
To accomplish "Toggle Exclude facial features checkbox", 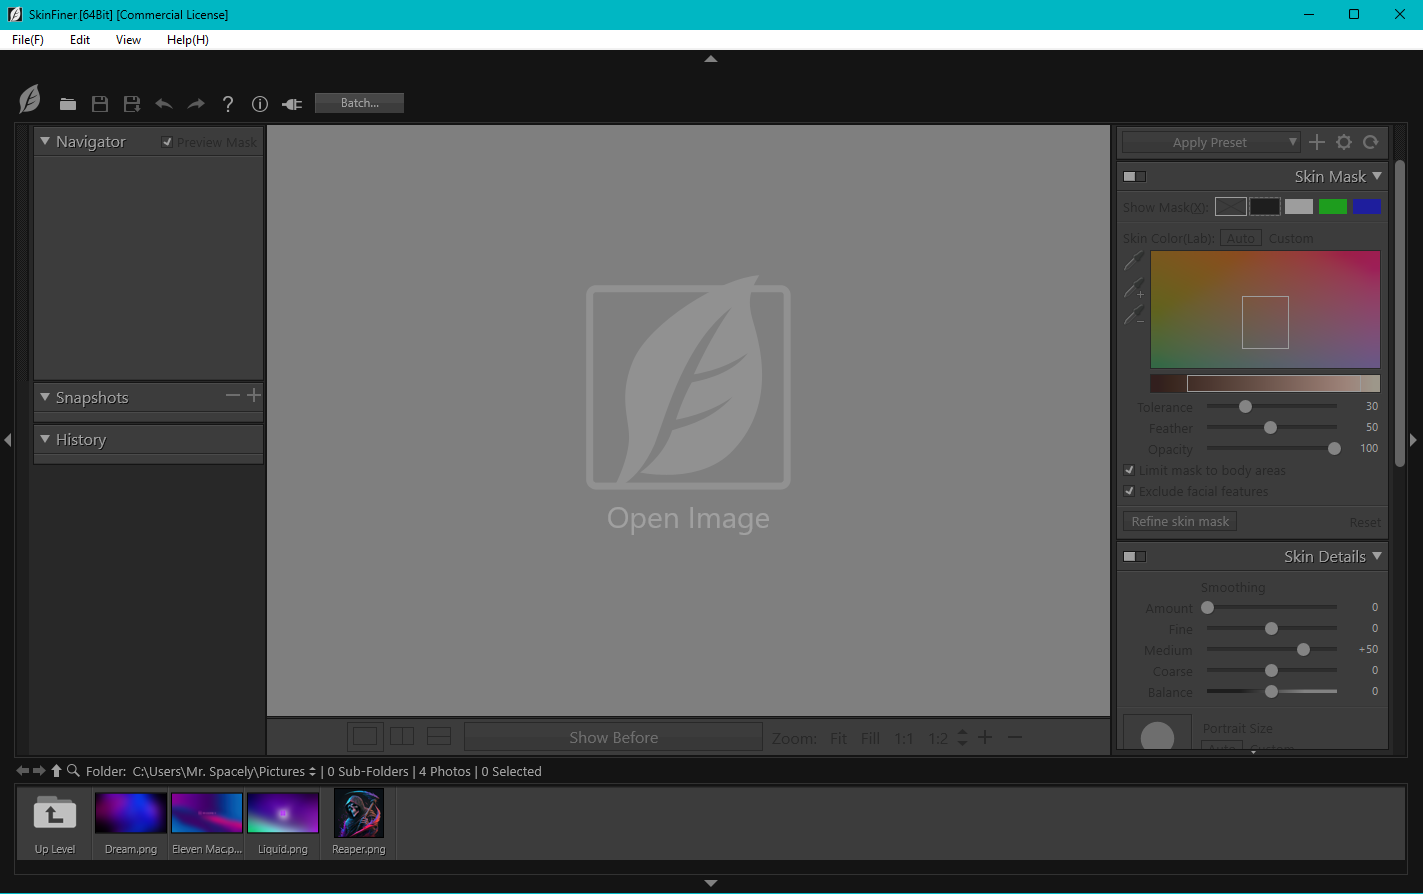I will [x=1129, y=491].
